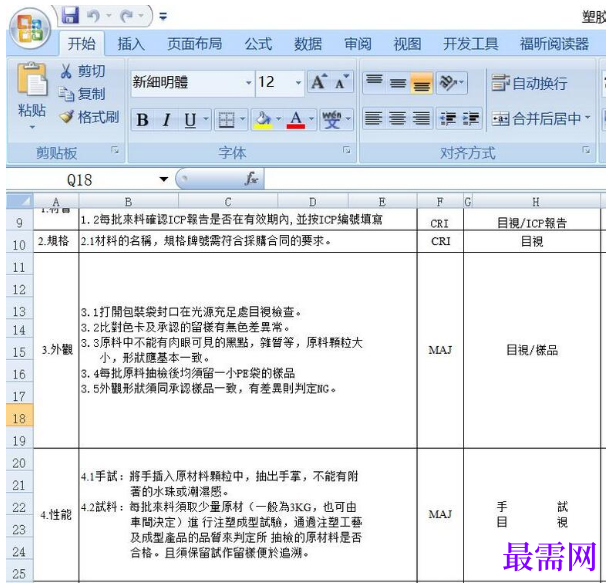Click the Office button logo
This screenshot has width=615, height=588.
[31, 31]
